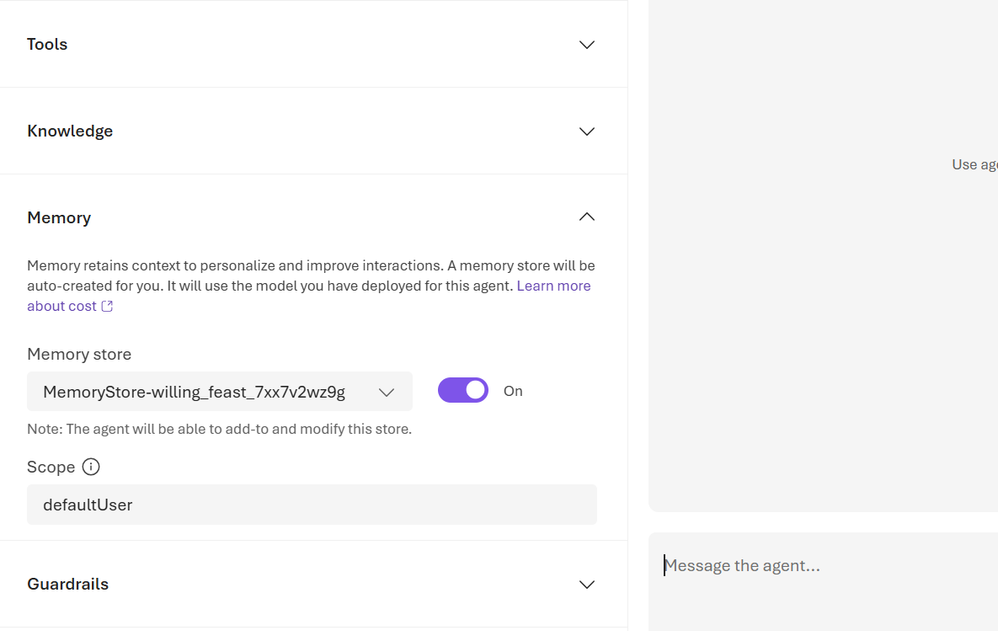Viewport: 998px width, 631px height.
Task: Collapse the Memory section chevron
Action: coord(587,217)
